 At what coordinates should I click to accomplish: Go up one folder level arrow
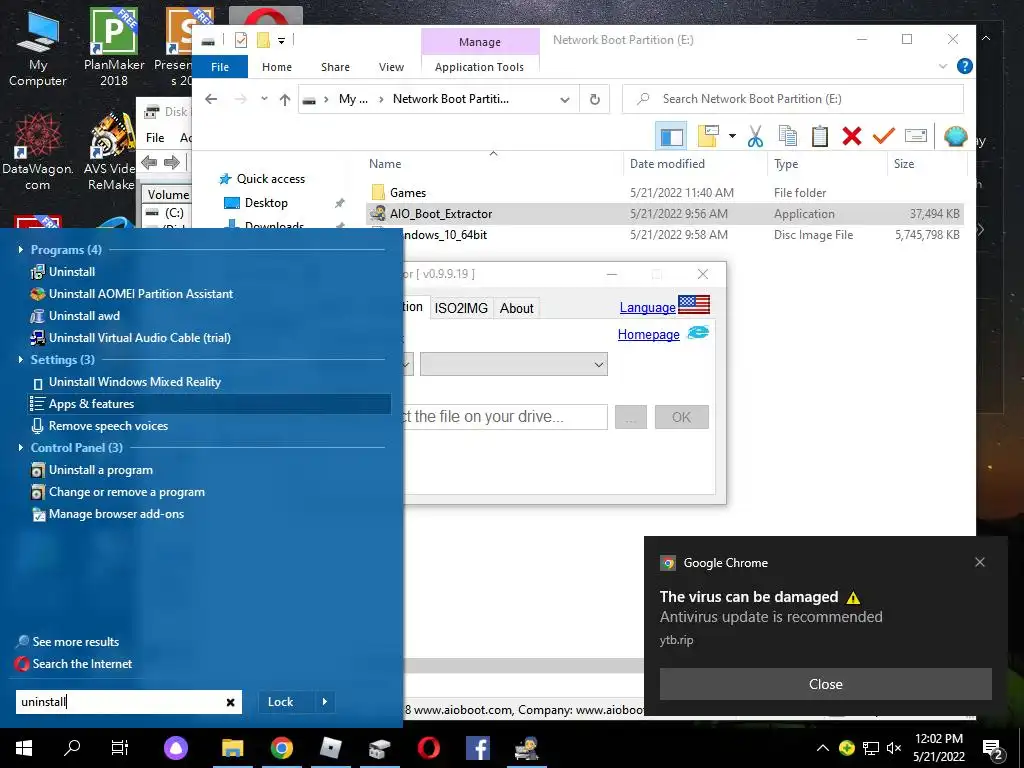(285, 99)
